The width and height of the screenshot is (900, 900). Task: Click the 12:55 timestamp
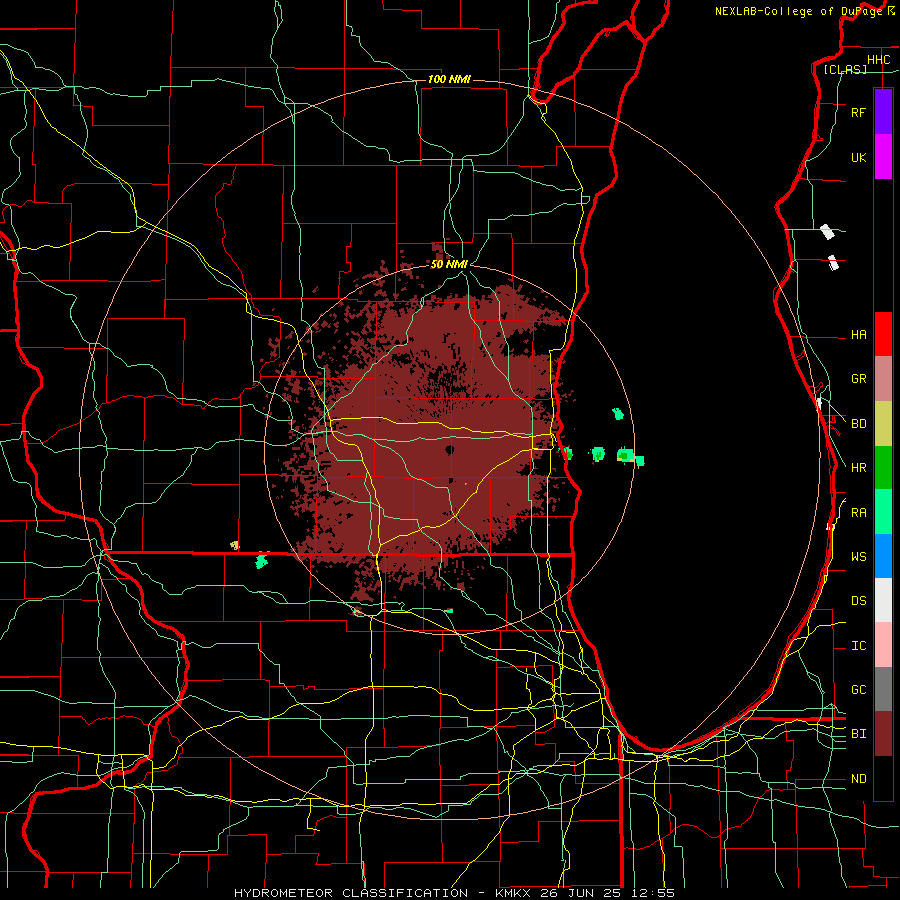[x=654, y=893]
